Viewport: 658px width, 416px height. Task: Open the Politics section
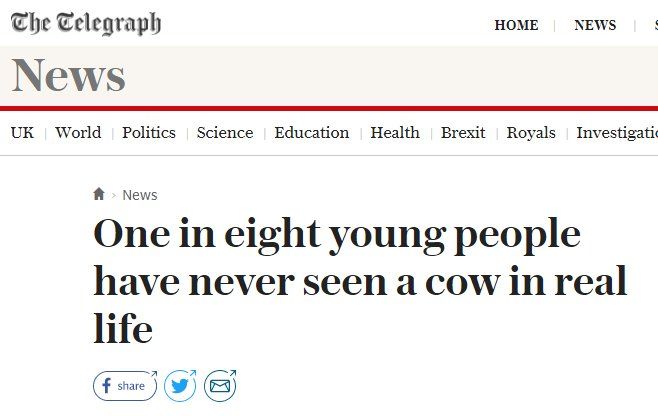click(x=149, y=133)
